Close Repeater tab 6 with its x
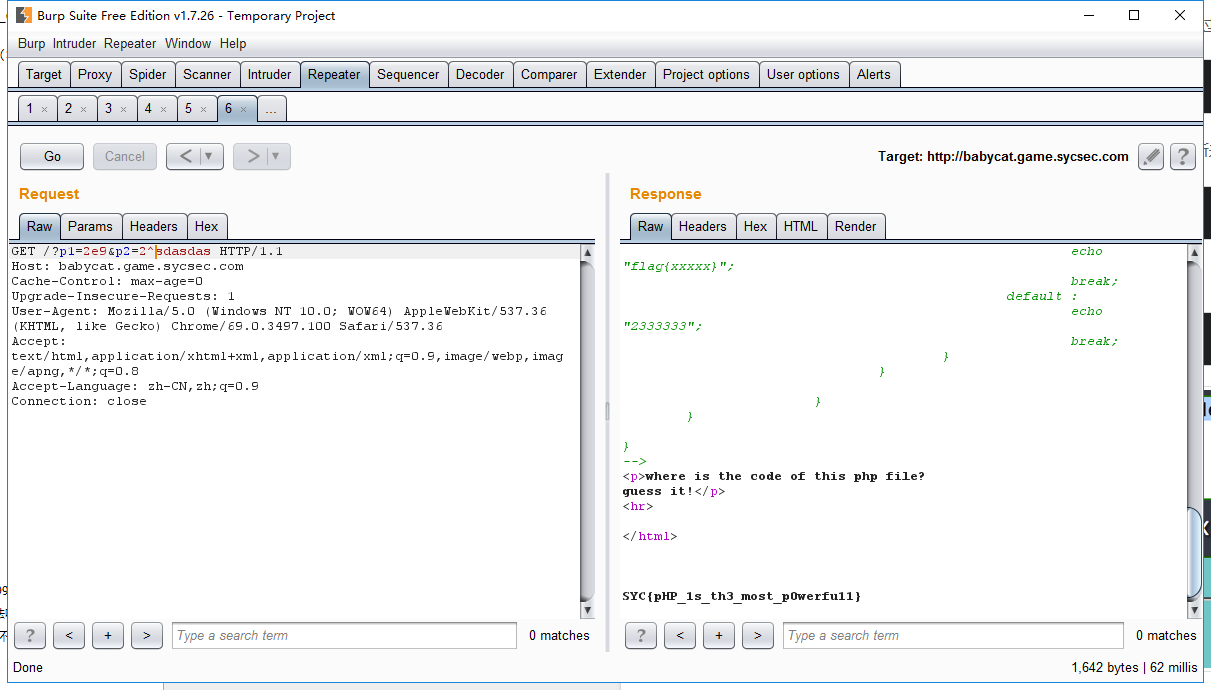This screenshot has height=690, width=1211. pos(244,109)
